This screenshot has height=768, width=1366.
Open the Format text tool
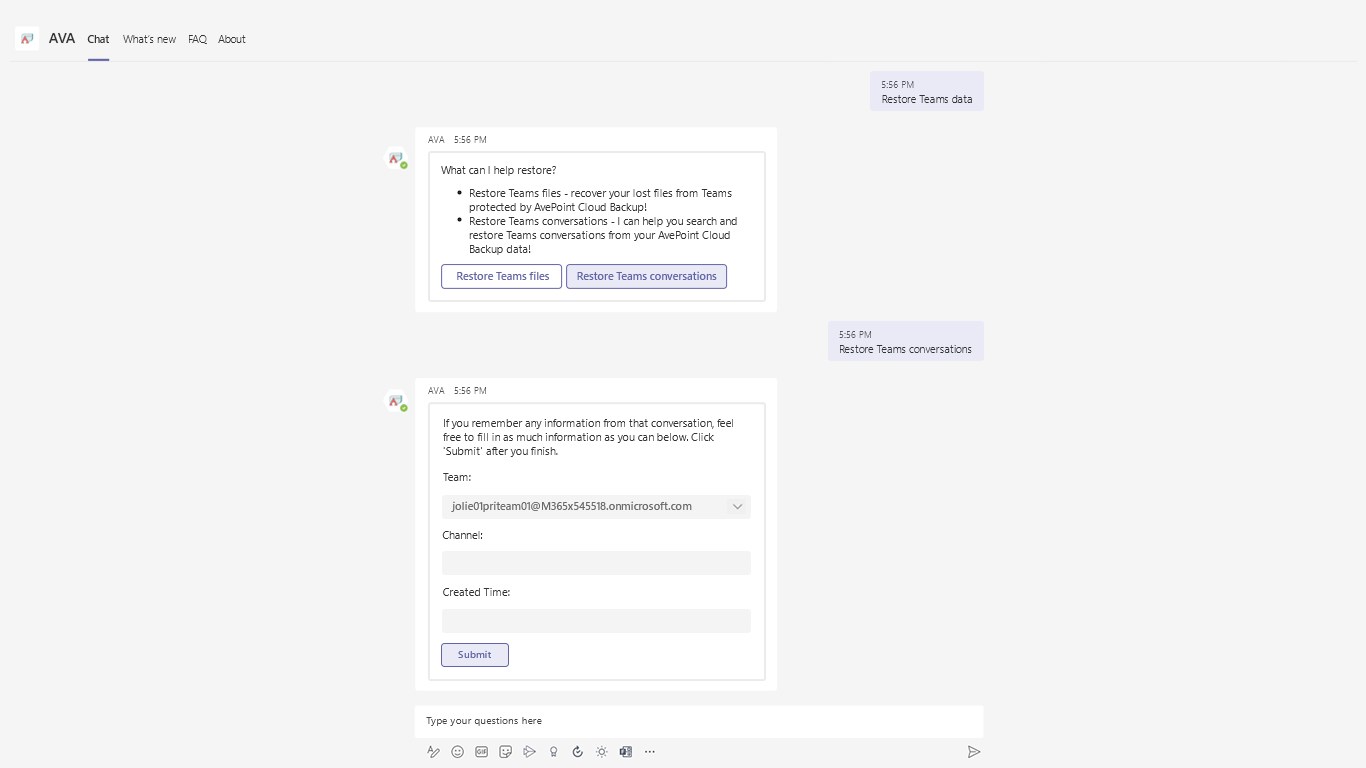click(433, 752)
